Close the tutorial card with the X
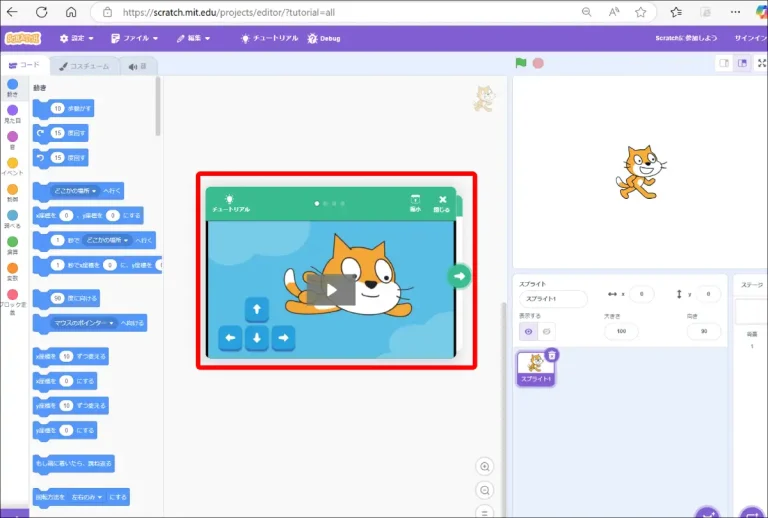The height and width of the screenshot is (518, 768). (442, 203)
